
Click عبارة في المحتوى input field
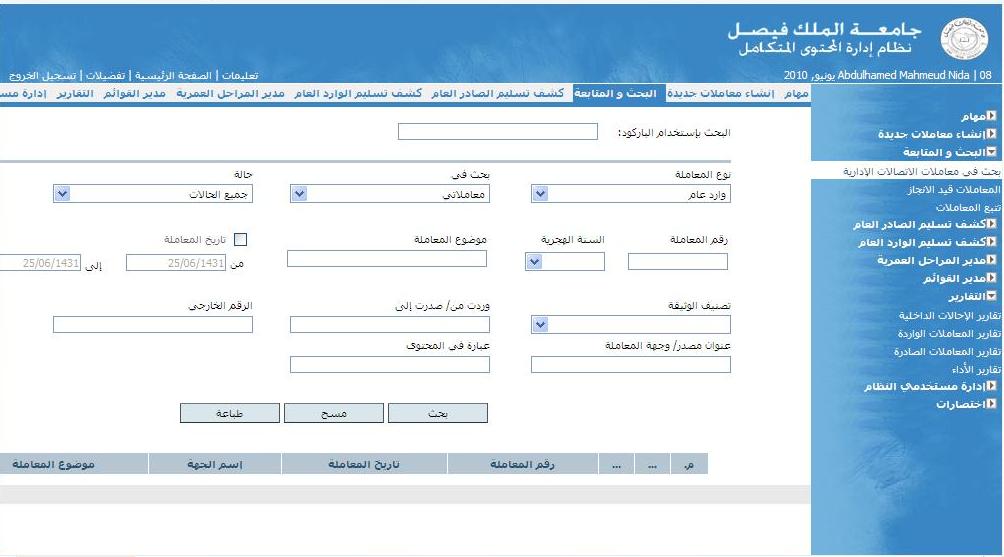[390, 364]
